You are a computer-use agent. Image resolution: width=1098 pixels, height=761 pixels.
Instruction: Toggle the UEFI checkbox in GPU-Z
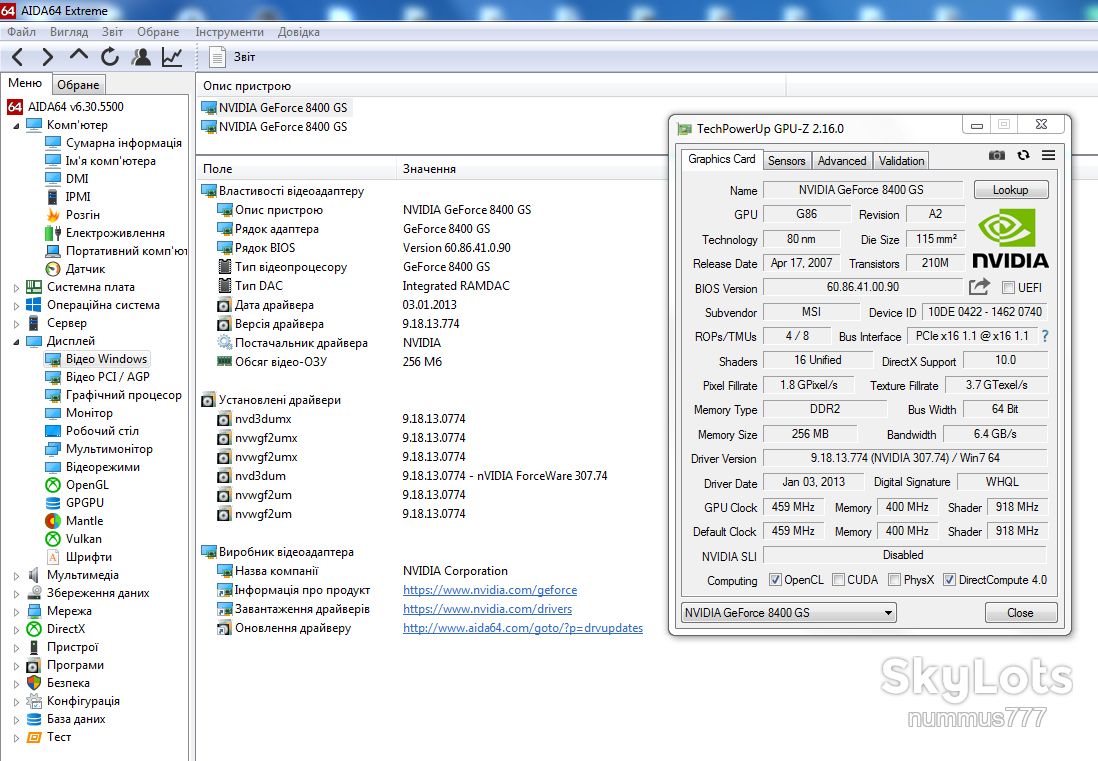pos(1008,288)
